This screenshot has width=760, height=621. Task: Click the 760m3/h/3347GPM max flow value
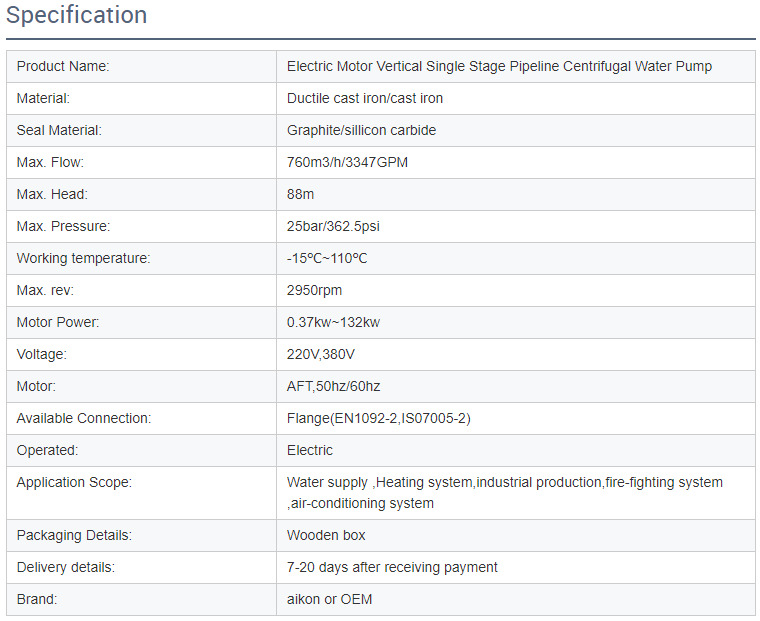[x=347, y=162]
